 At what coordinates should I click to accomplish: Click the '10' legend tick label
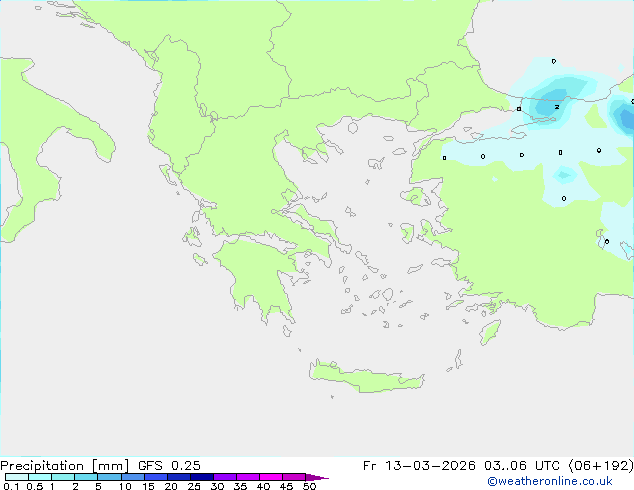coord(125,486)
